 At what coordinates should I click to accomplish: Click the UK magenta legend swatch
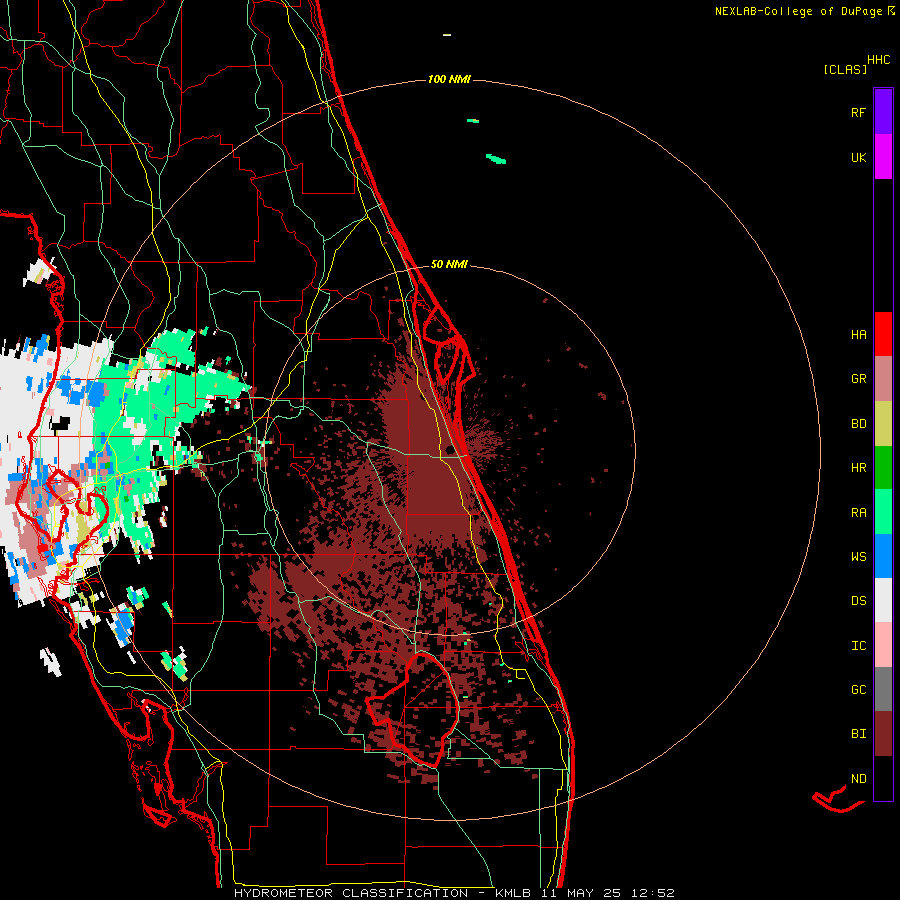point(883,156)
